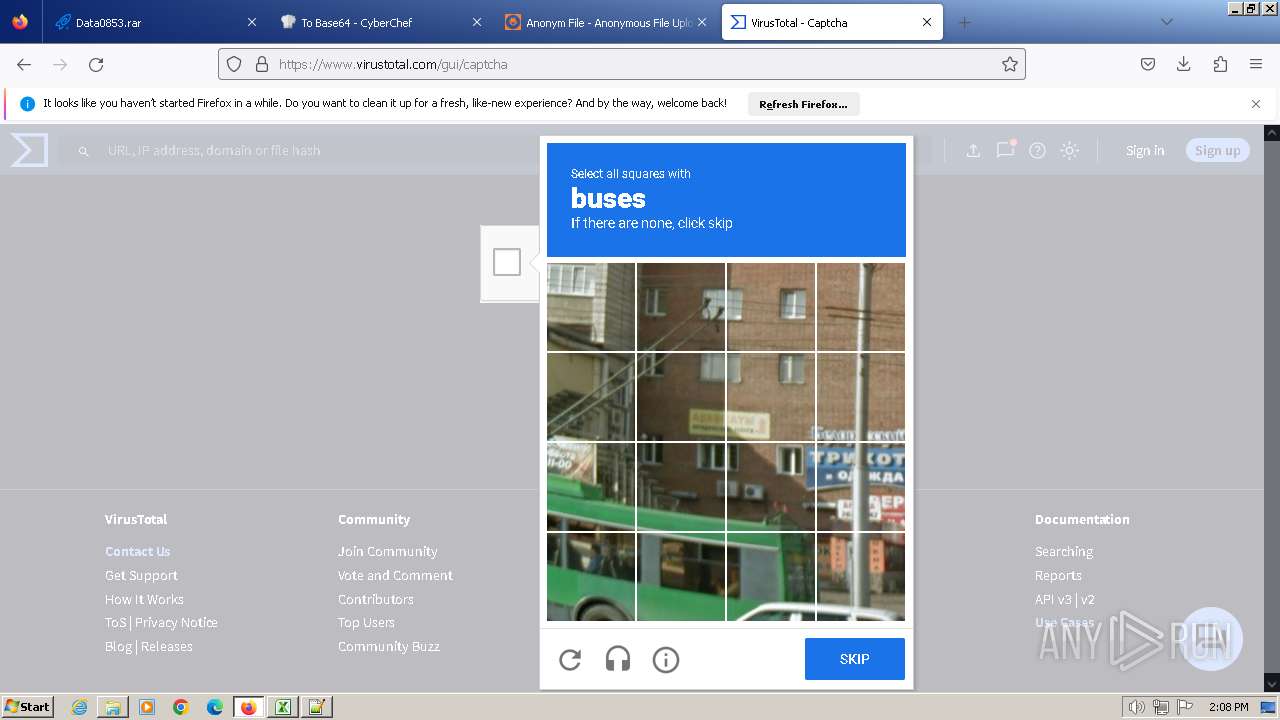Open Microsoft Edge from taskbar
1280x720 pixels.
[215, 707]
